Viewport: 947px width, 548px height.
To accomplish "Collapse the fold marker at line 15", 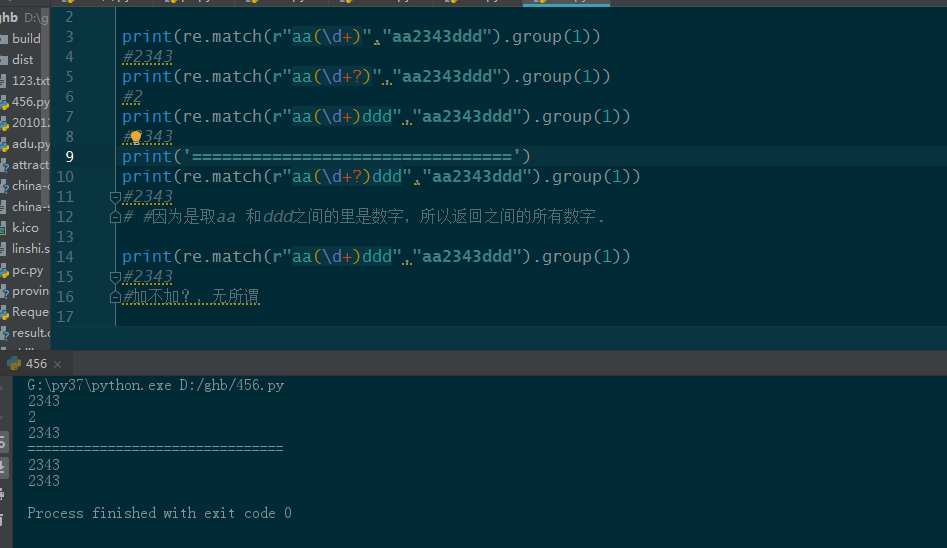I will (x=115, y=277).
